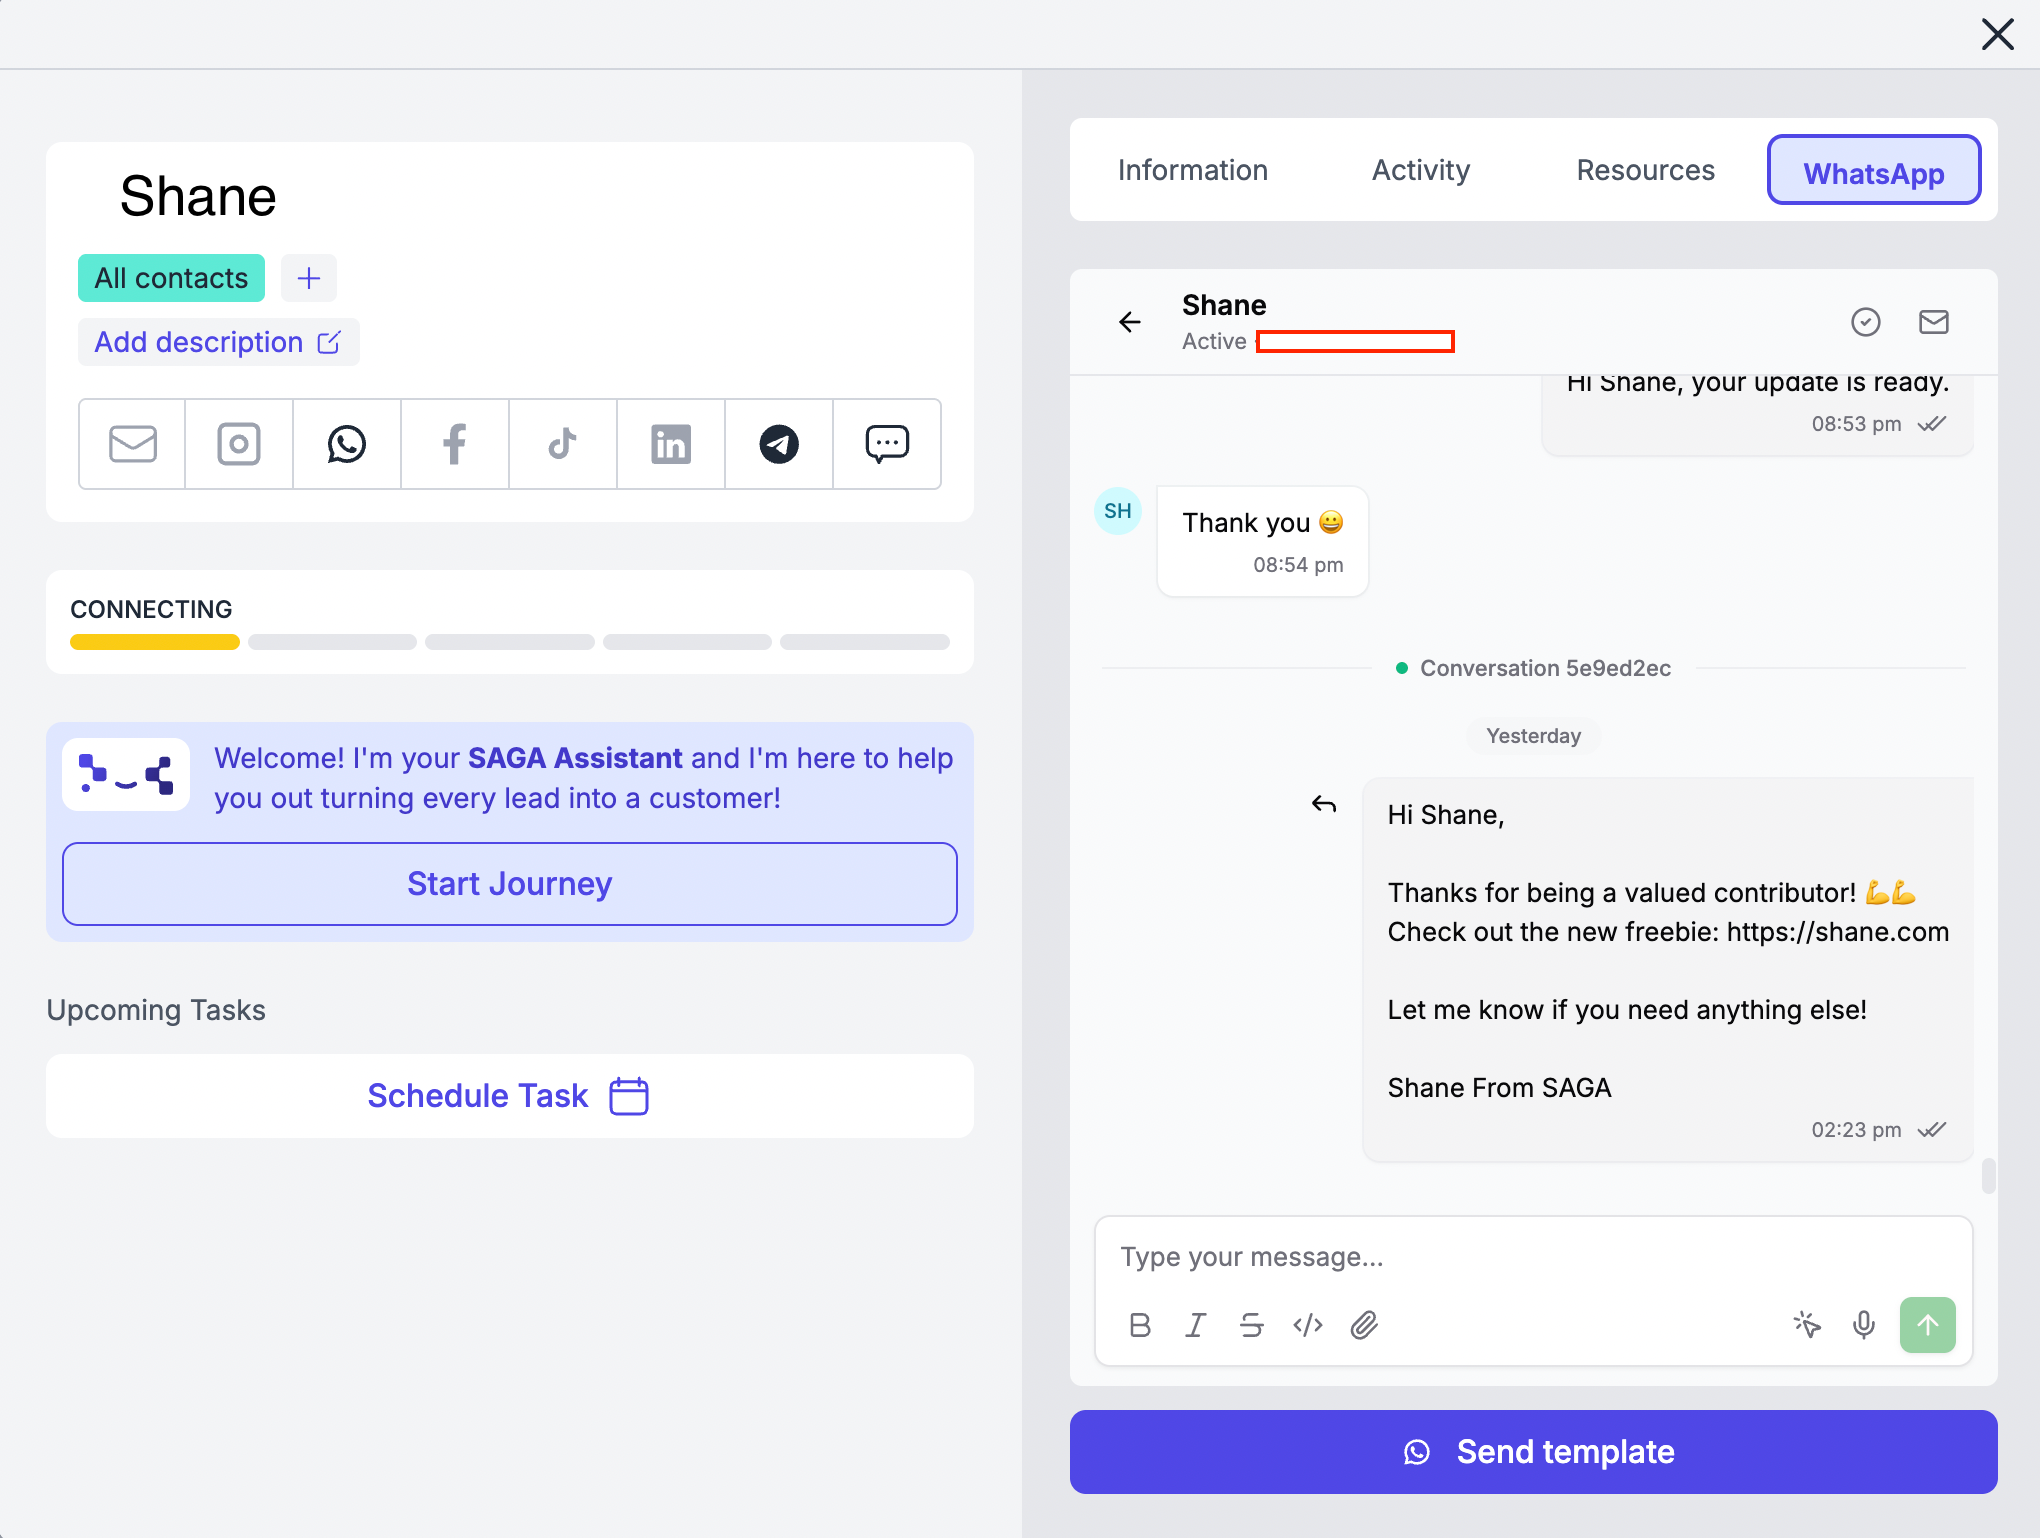Switch to the Information tab

pyautogui.click(x=1193, y=170)
